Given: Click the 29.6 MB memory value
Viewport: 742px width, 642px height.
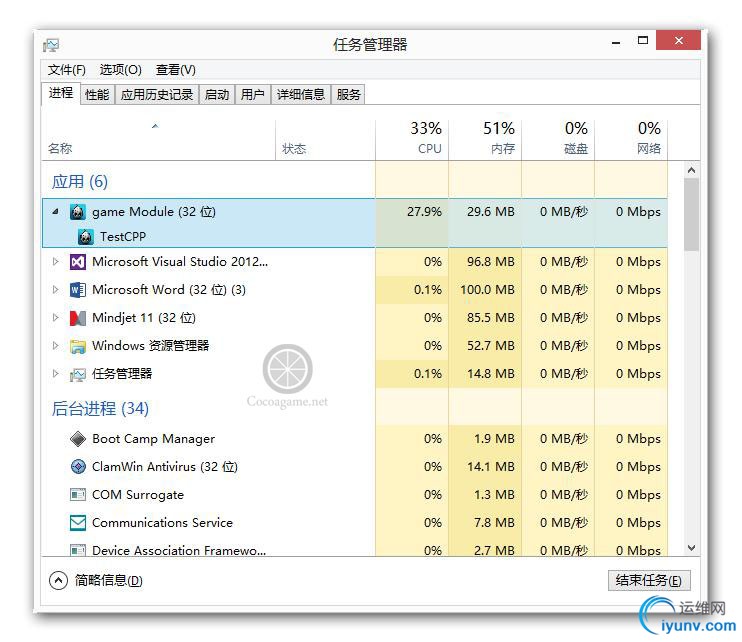Looking at the screenshot, I should (x=491, y=212).
